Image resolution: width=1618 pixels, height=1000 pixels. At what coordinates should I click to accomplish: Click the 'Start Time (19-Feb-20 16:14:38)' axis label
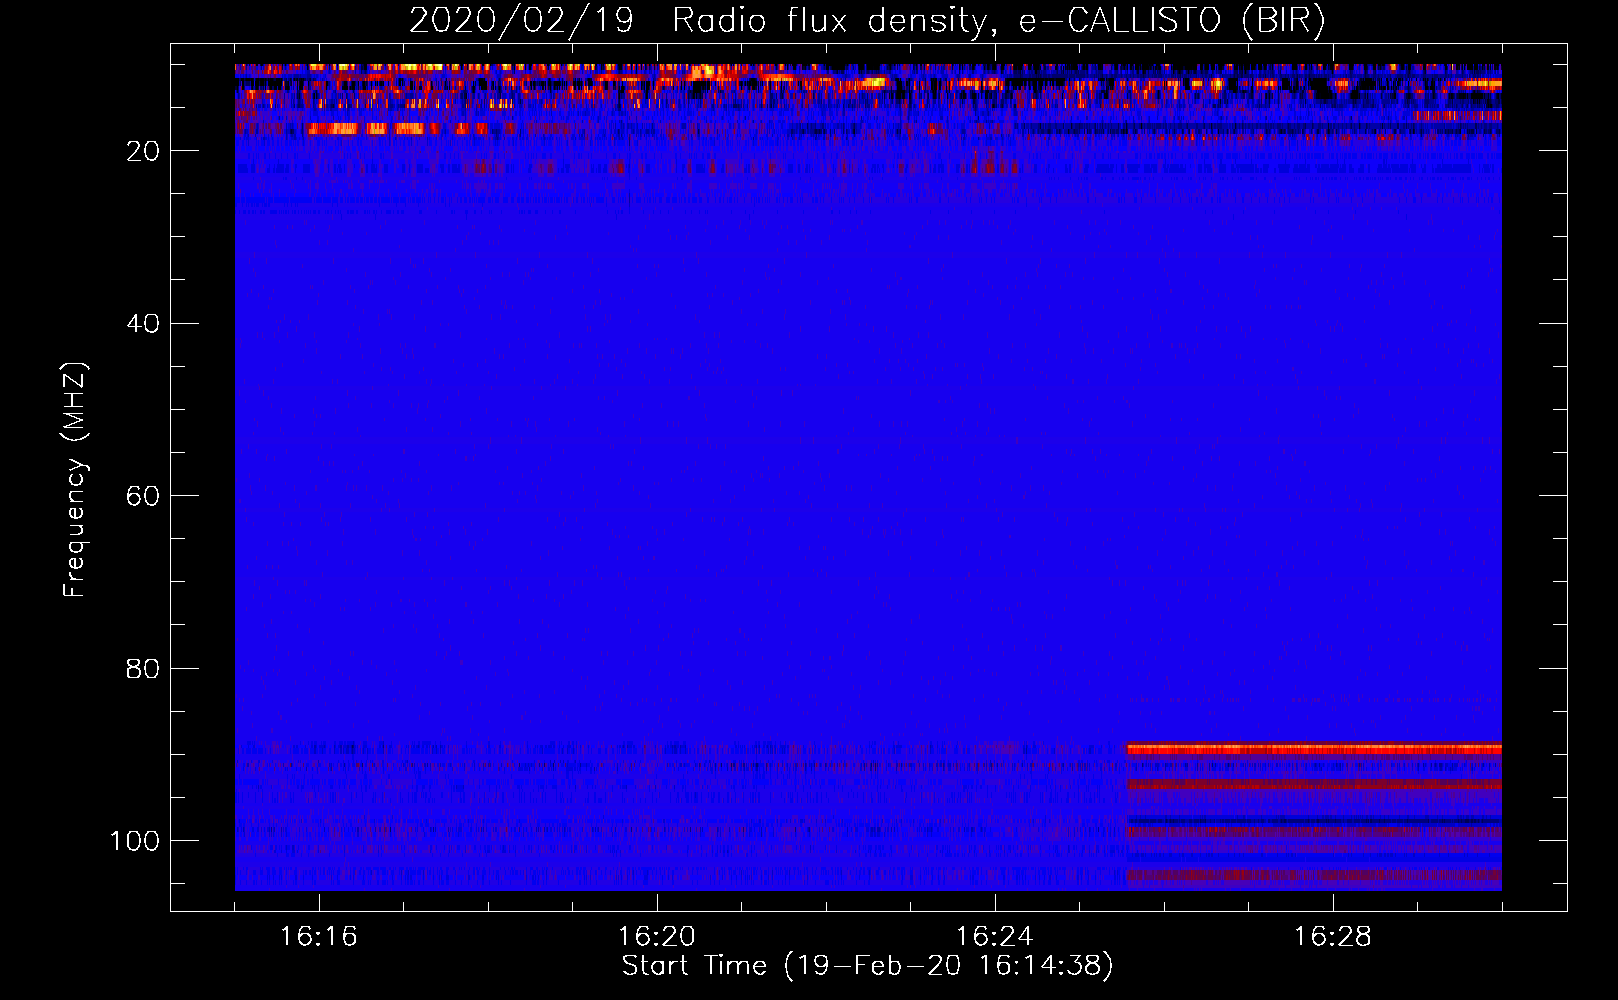(x=867, y=966)
